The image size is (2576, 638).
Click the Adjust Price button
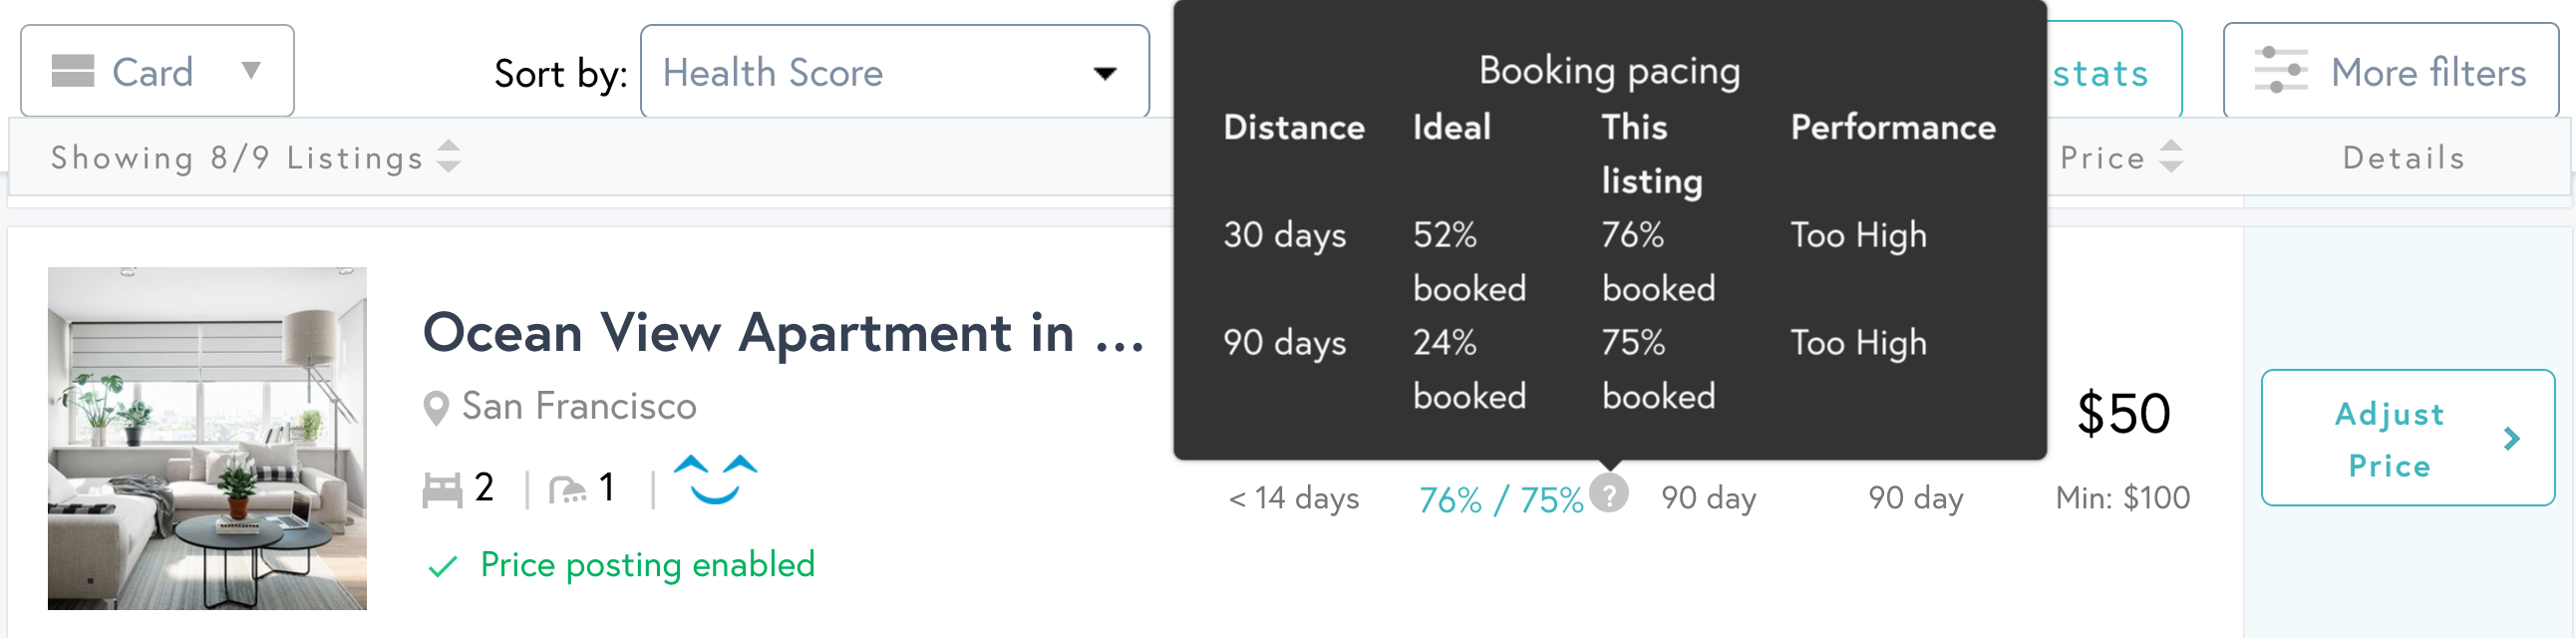pyautogui.click(x=2407, y=438)
